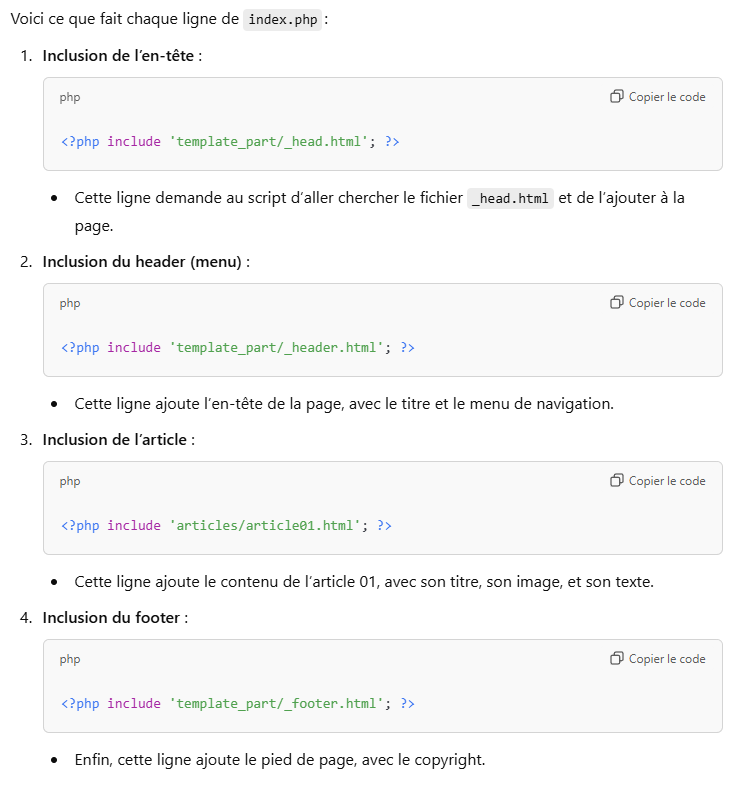
Task: Click the heading "Inclusion du footer"
Action: coord(112,618)
